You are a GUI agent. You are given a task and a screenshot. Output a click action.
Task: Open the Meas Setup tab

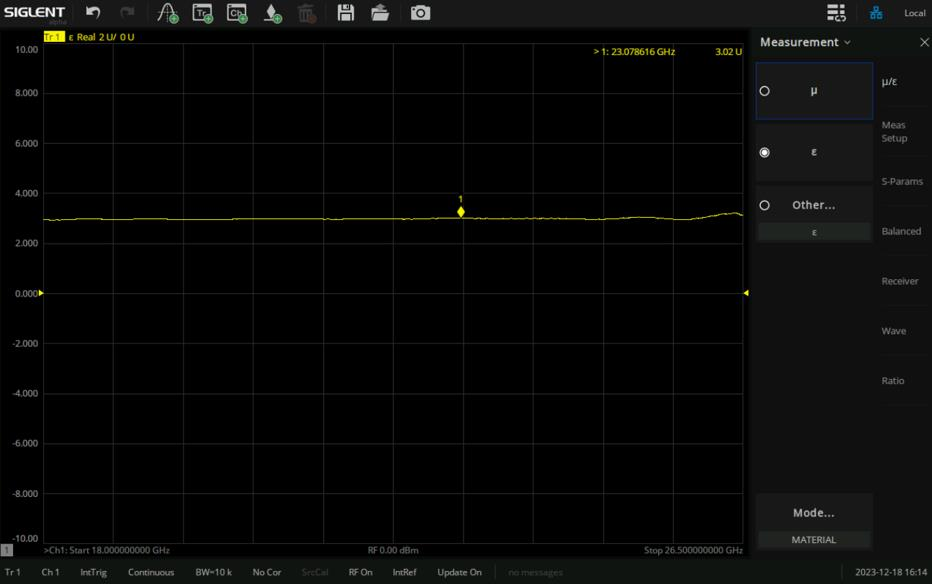894,132
